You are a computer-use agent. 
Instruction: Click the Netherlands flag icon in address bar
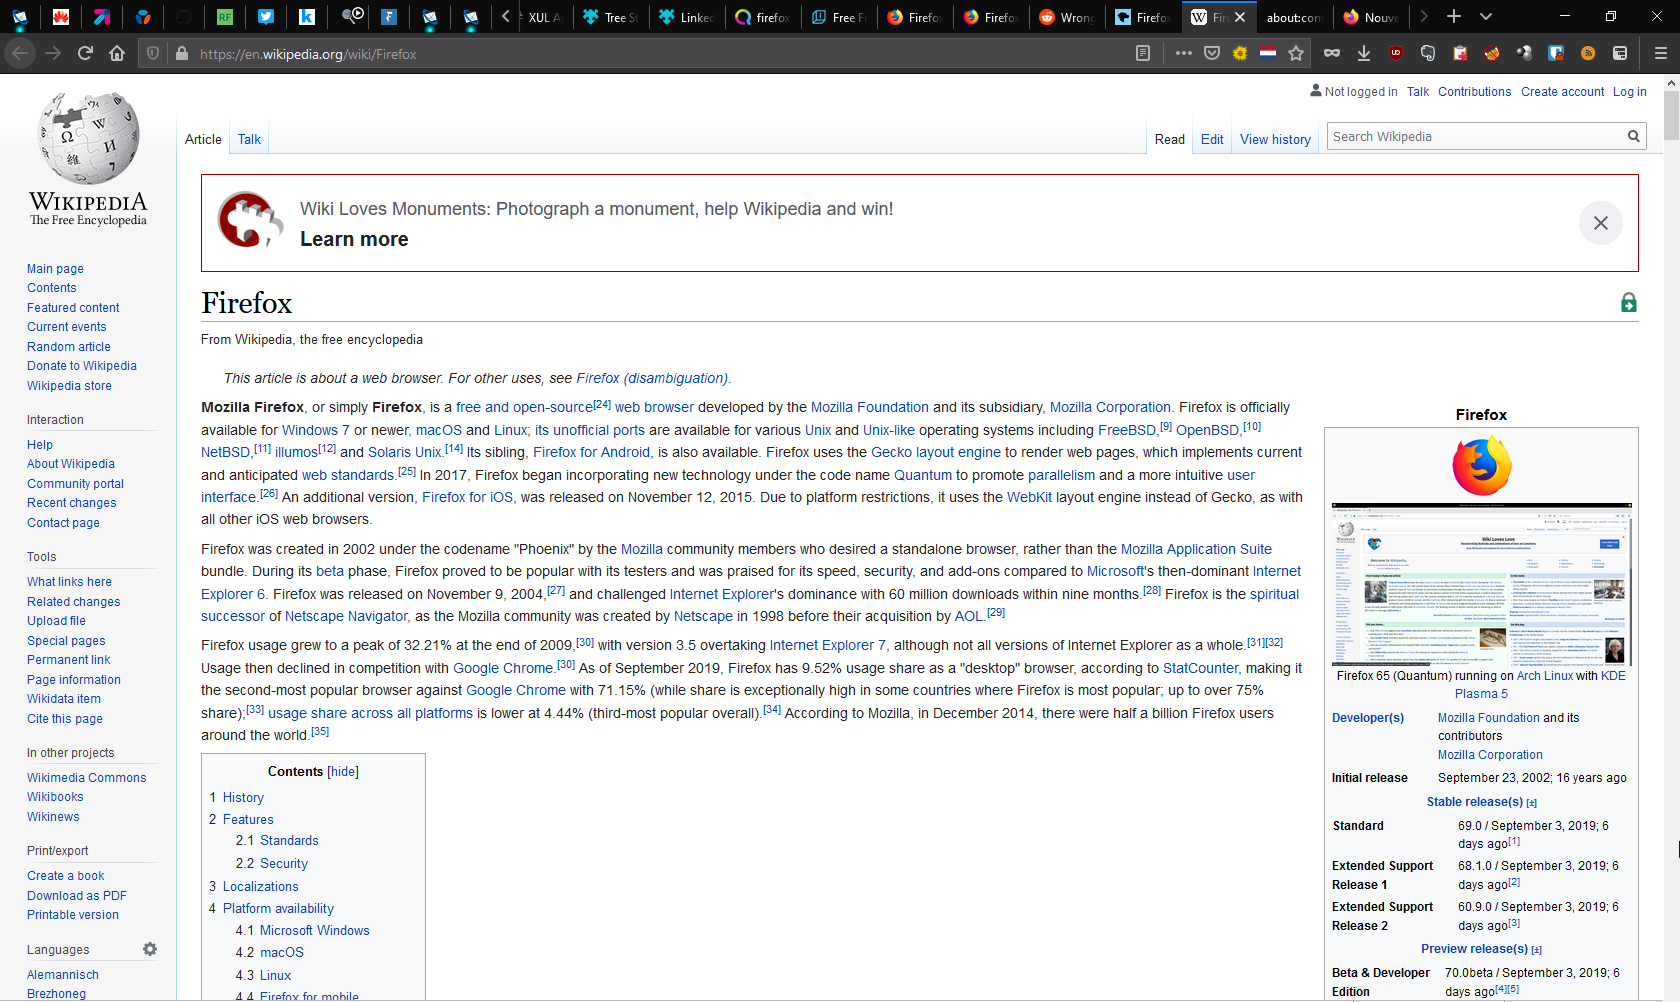coord(1268,53)
